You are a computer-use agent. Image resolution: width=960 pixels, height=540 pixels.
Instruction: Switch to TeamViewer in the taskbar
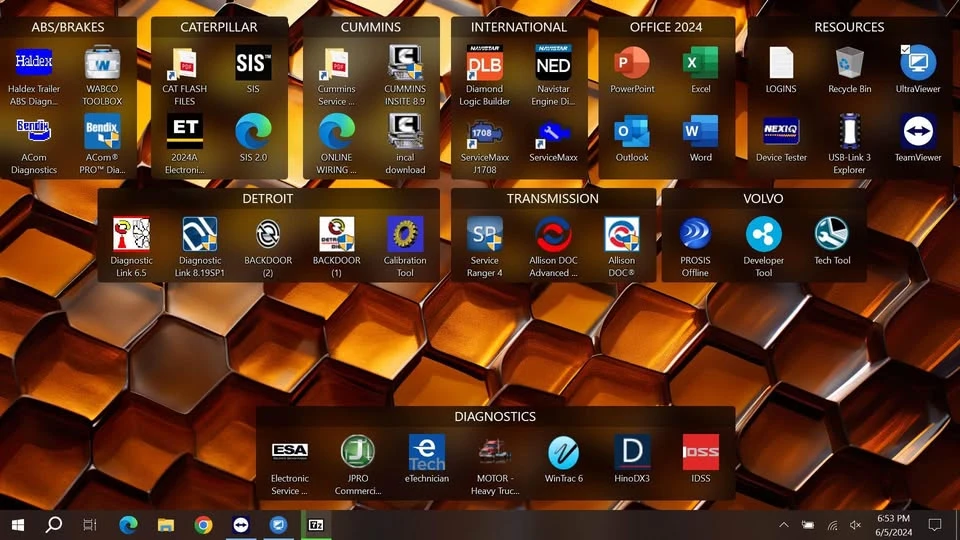coord(241,525)
